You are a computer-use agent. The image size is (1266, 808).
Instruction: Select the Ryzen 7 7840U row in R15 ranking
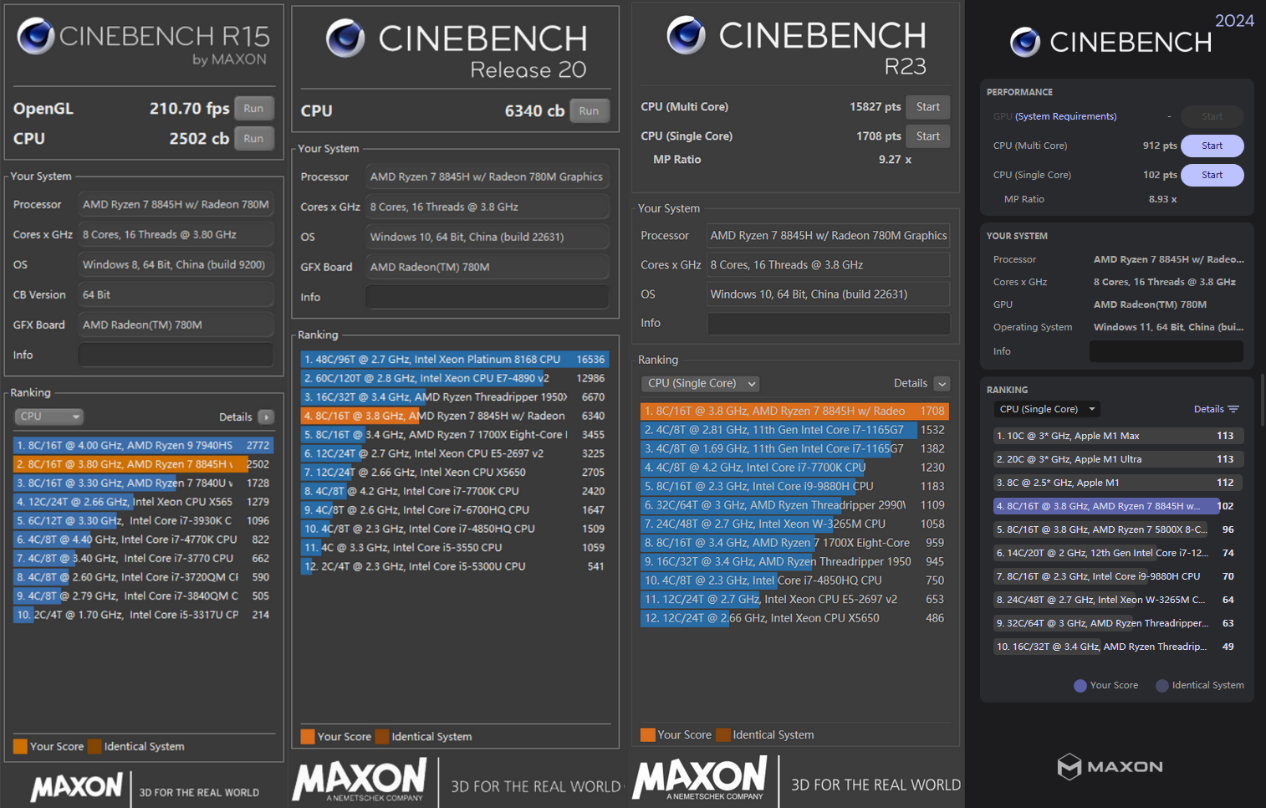[x=143, y=483]
